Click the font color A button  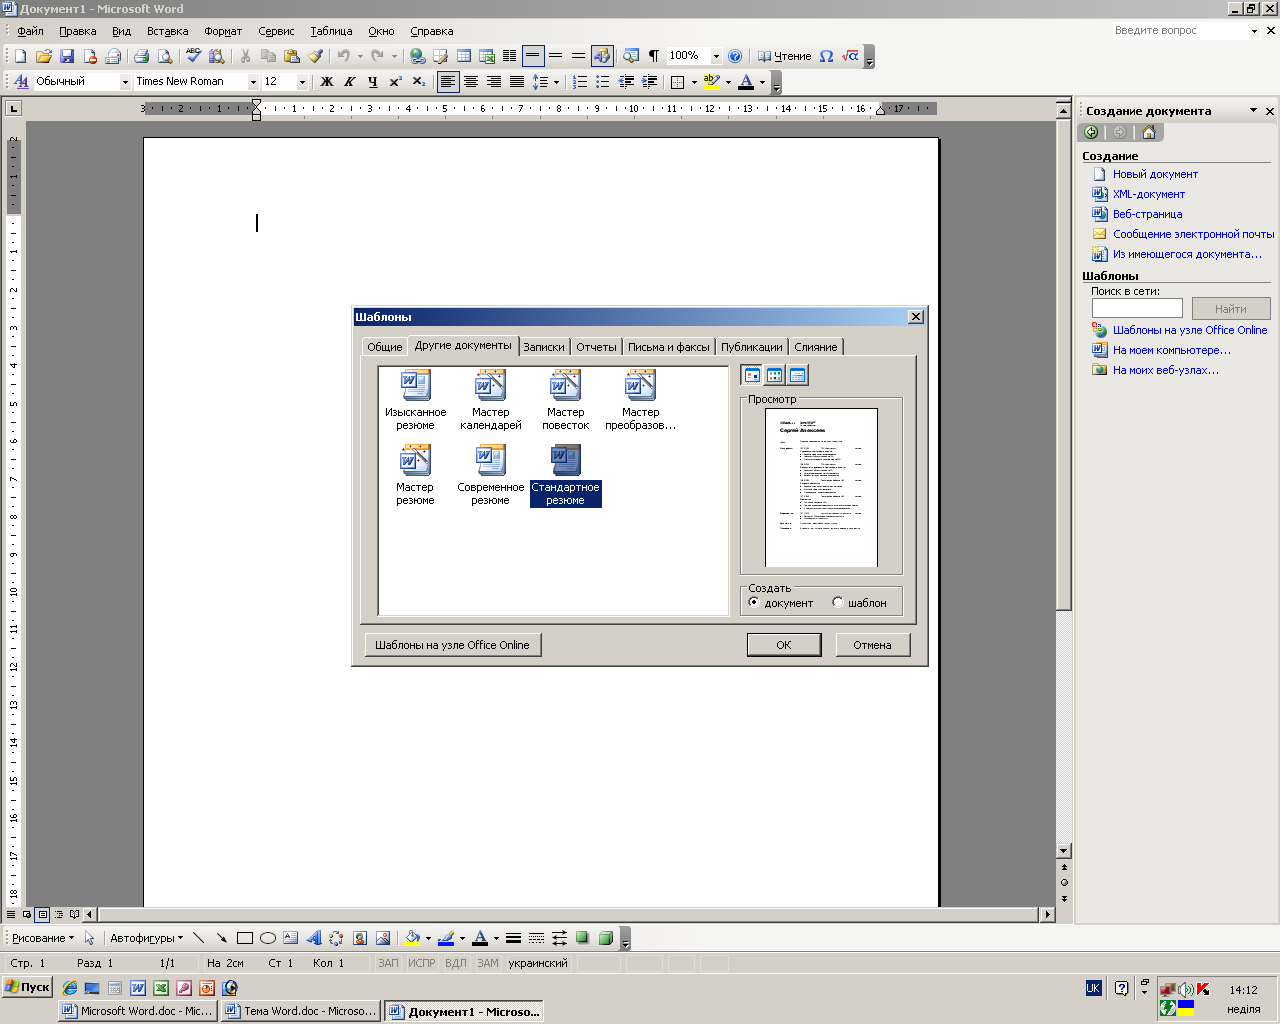746,82
